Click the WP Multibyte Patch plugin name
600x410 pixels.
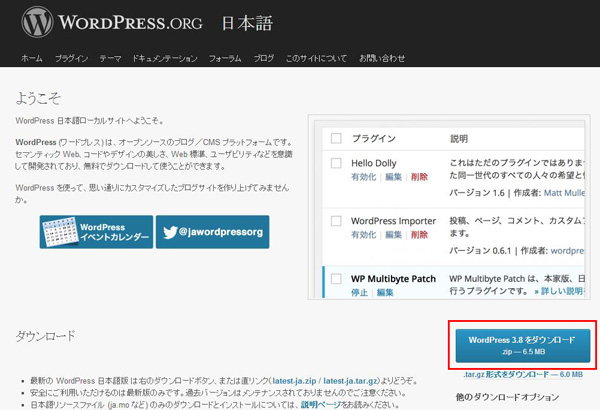pos(393,279)
